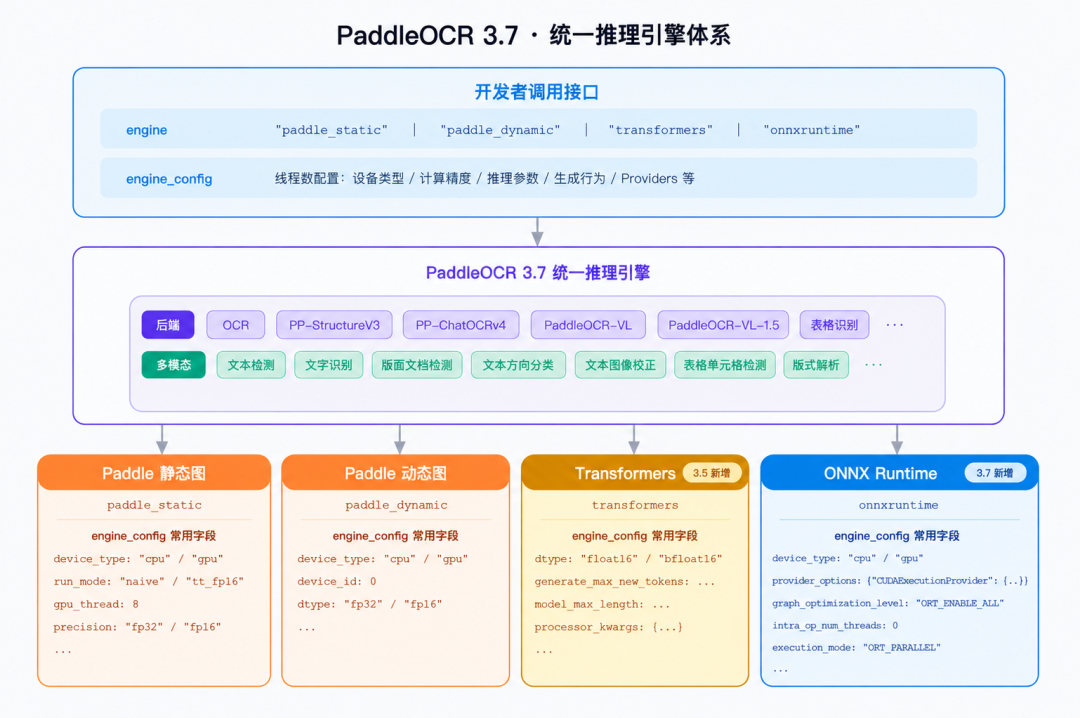
Task: Click the intra_op_num_threads: 0 line
Action: pos(835,626)
